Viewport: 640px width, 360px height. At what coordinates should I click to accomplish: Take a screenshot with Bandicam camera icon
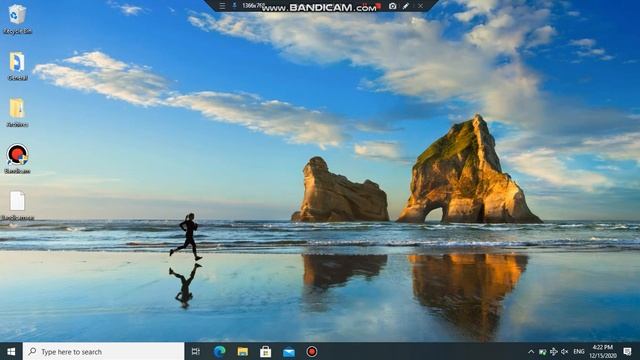pos(392,6)
